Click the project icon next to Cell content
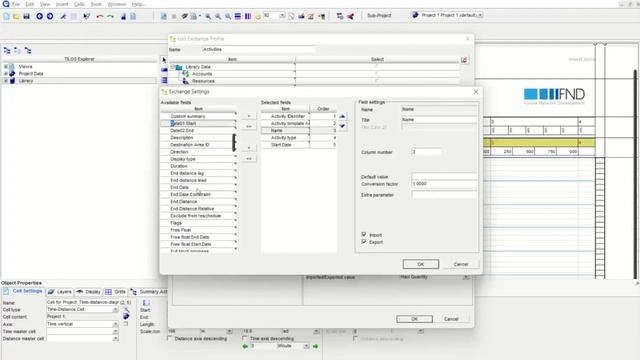Viewport: 640px width, 360px height. 126,316
